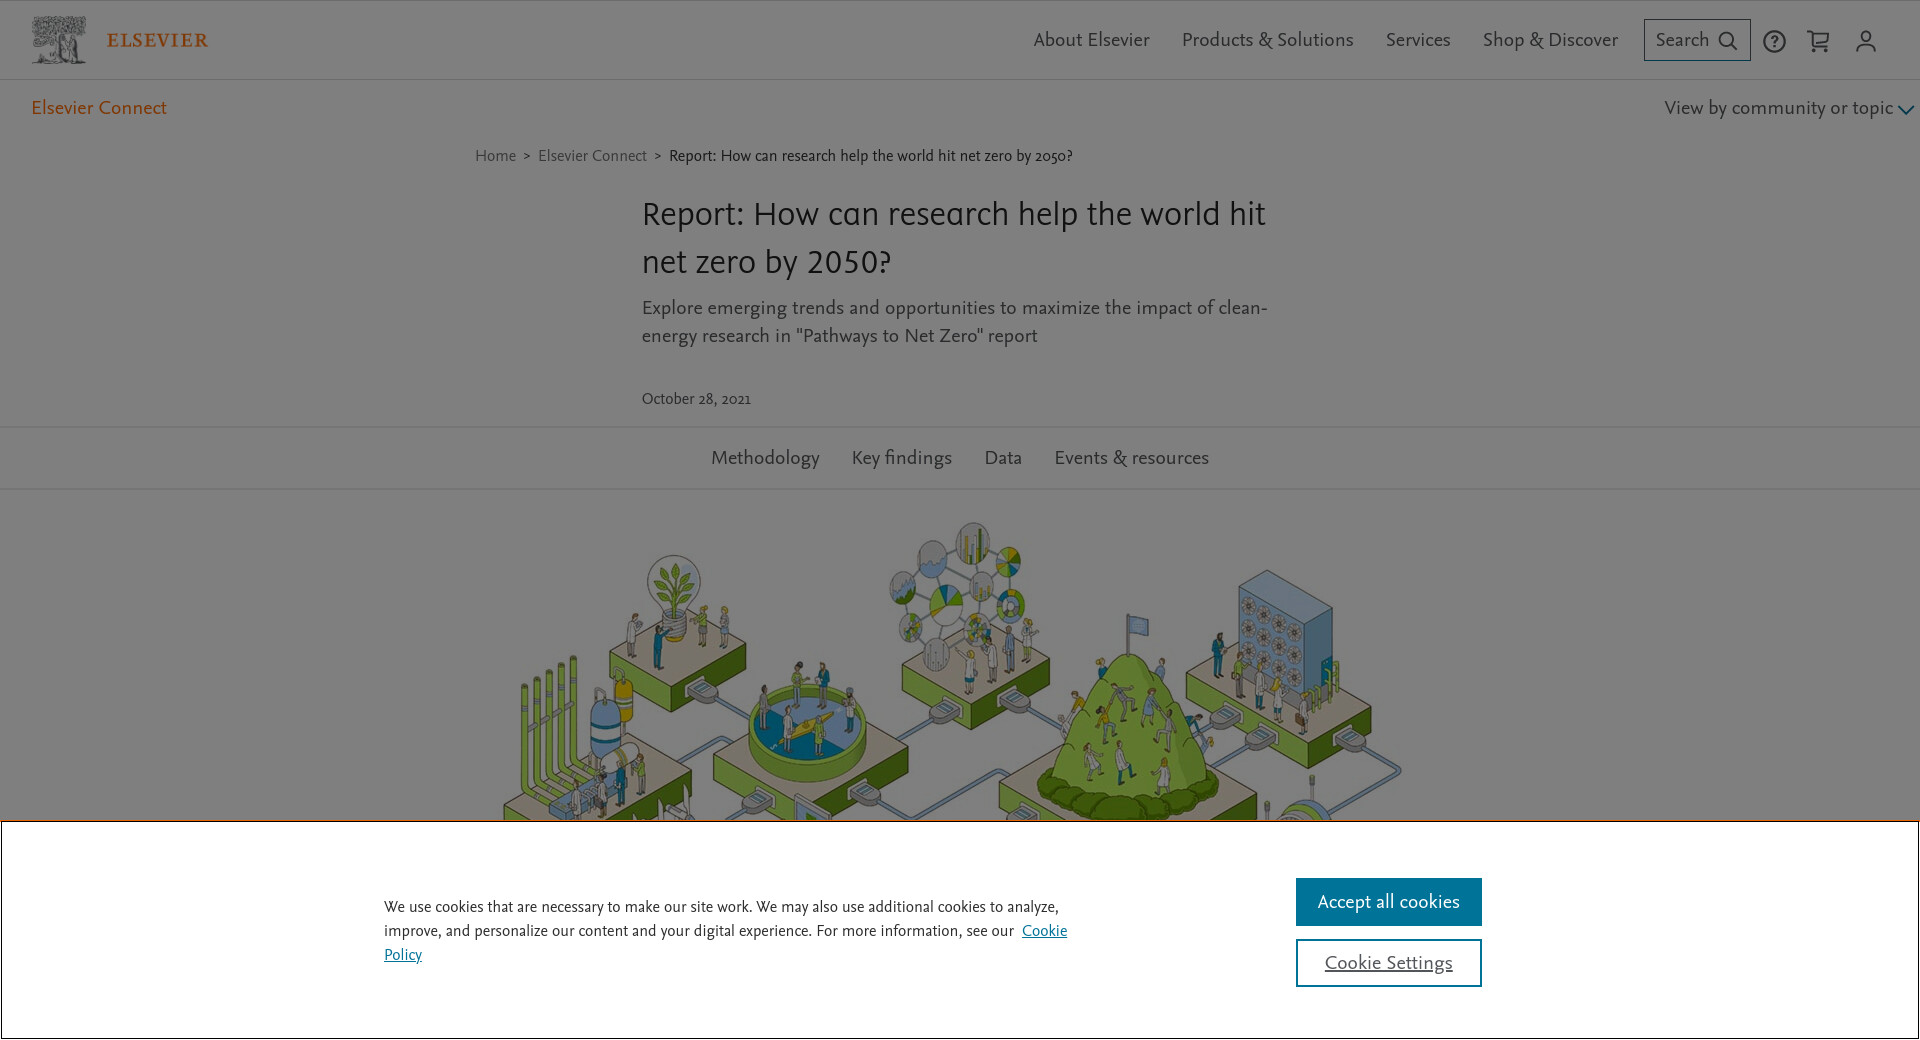Open the About Elsevier menu
The image size is (1920, 1040).
(x=1091, y=40)
